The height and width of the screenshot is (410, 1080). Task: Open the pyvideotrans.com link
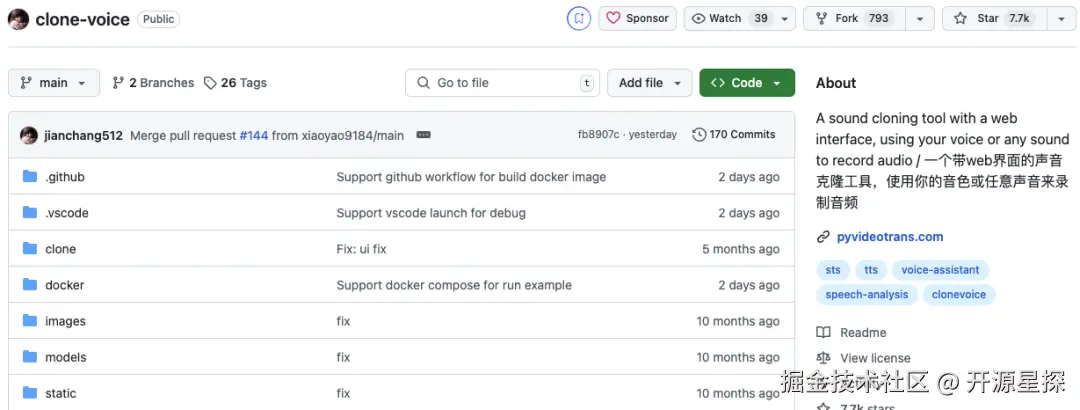(x=889, y=237)
